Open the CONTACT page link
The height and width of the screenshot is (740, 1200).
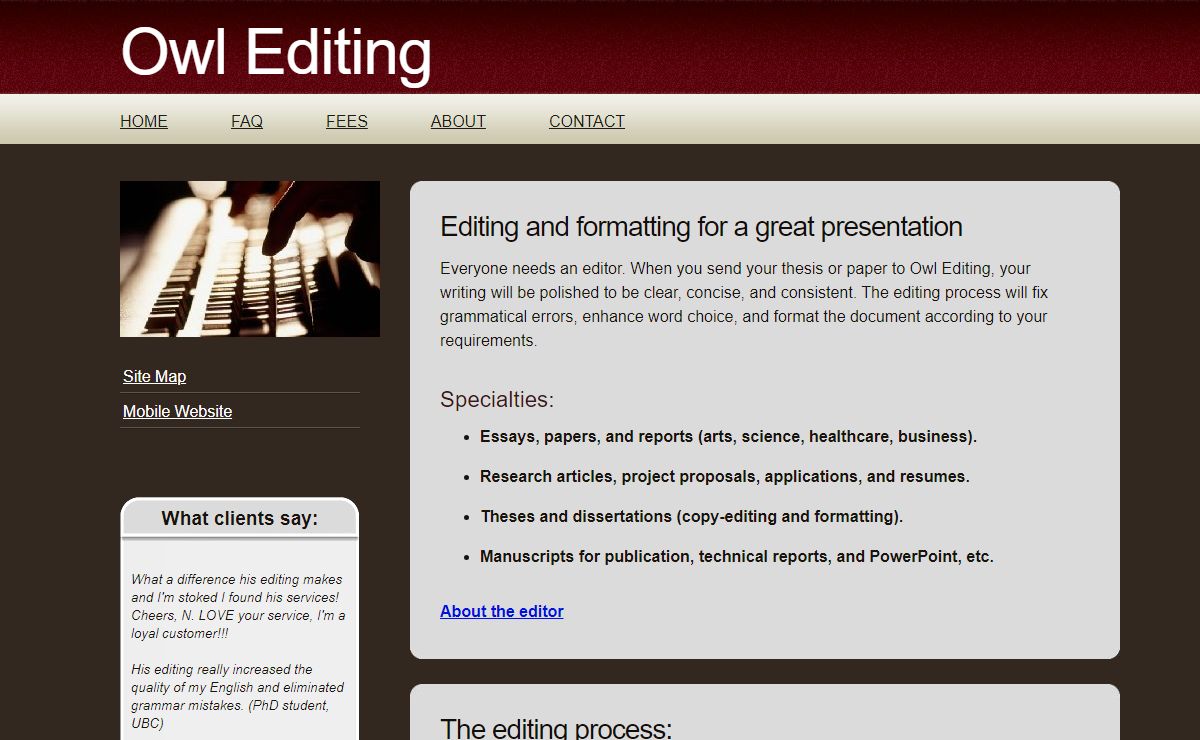coord(587,121)
